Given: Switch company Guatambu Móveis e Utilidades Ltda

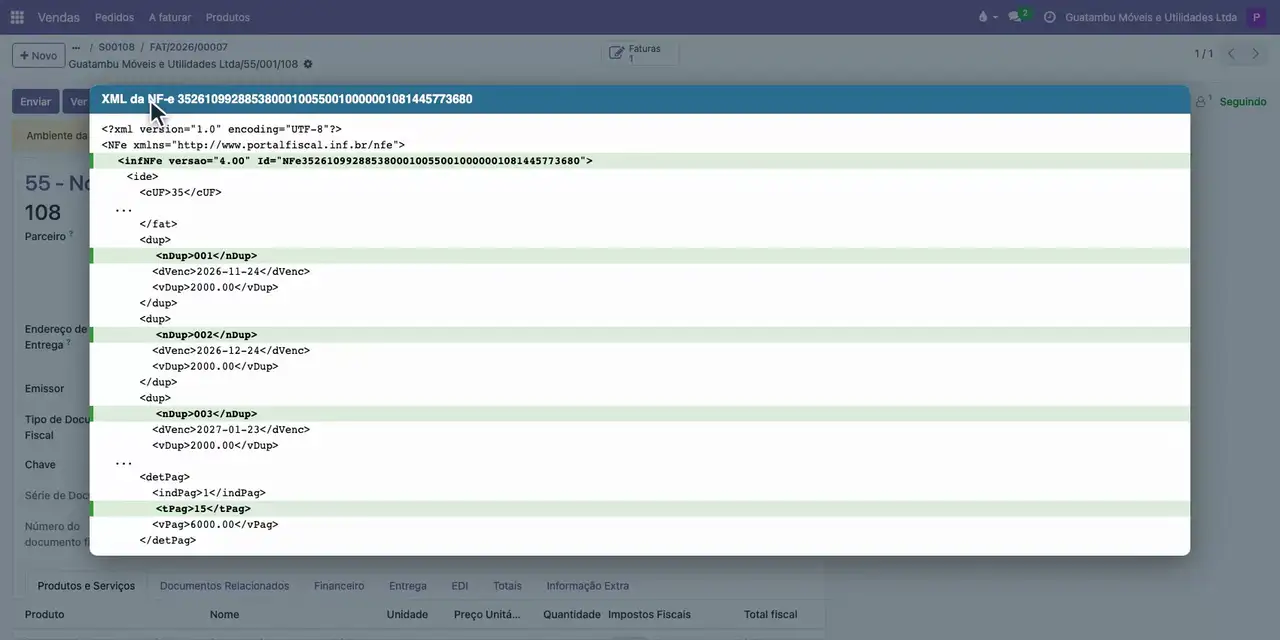Looking at the screenshot, I should (1151, 17).
